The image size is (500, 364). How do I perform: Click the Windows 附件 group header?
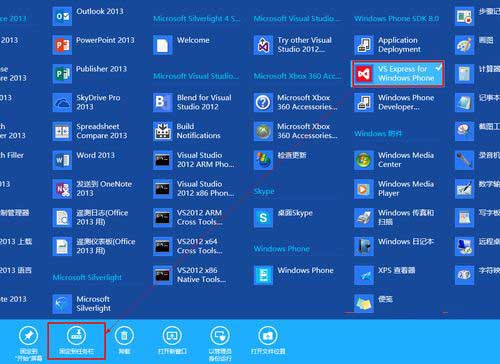(x=379, y=134)
